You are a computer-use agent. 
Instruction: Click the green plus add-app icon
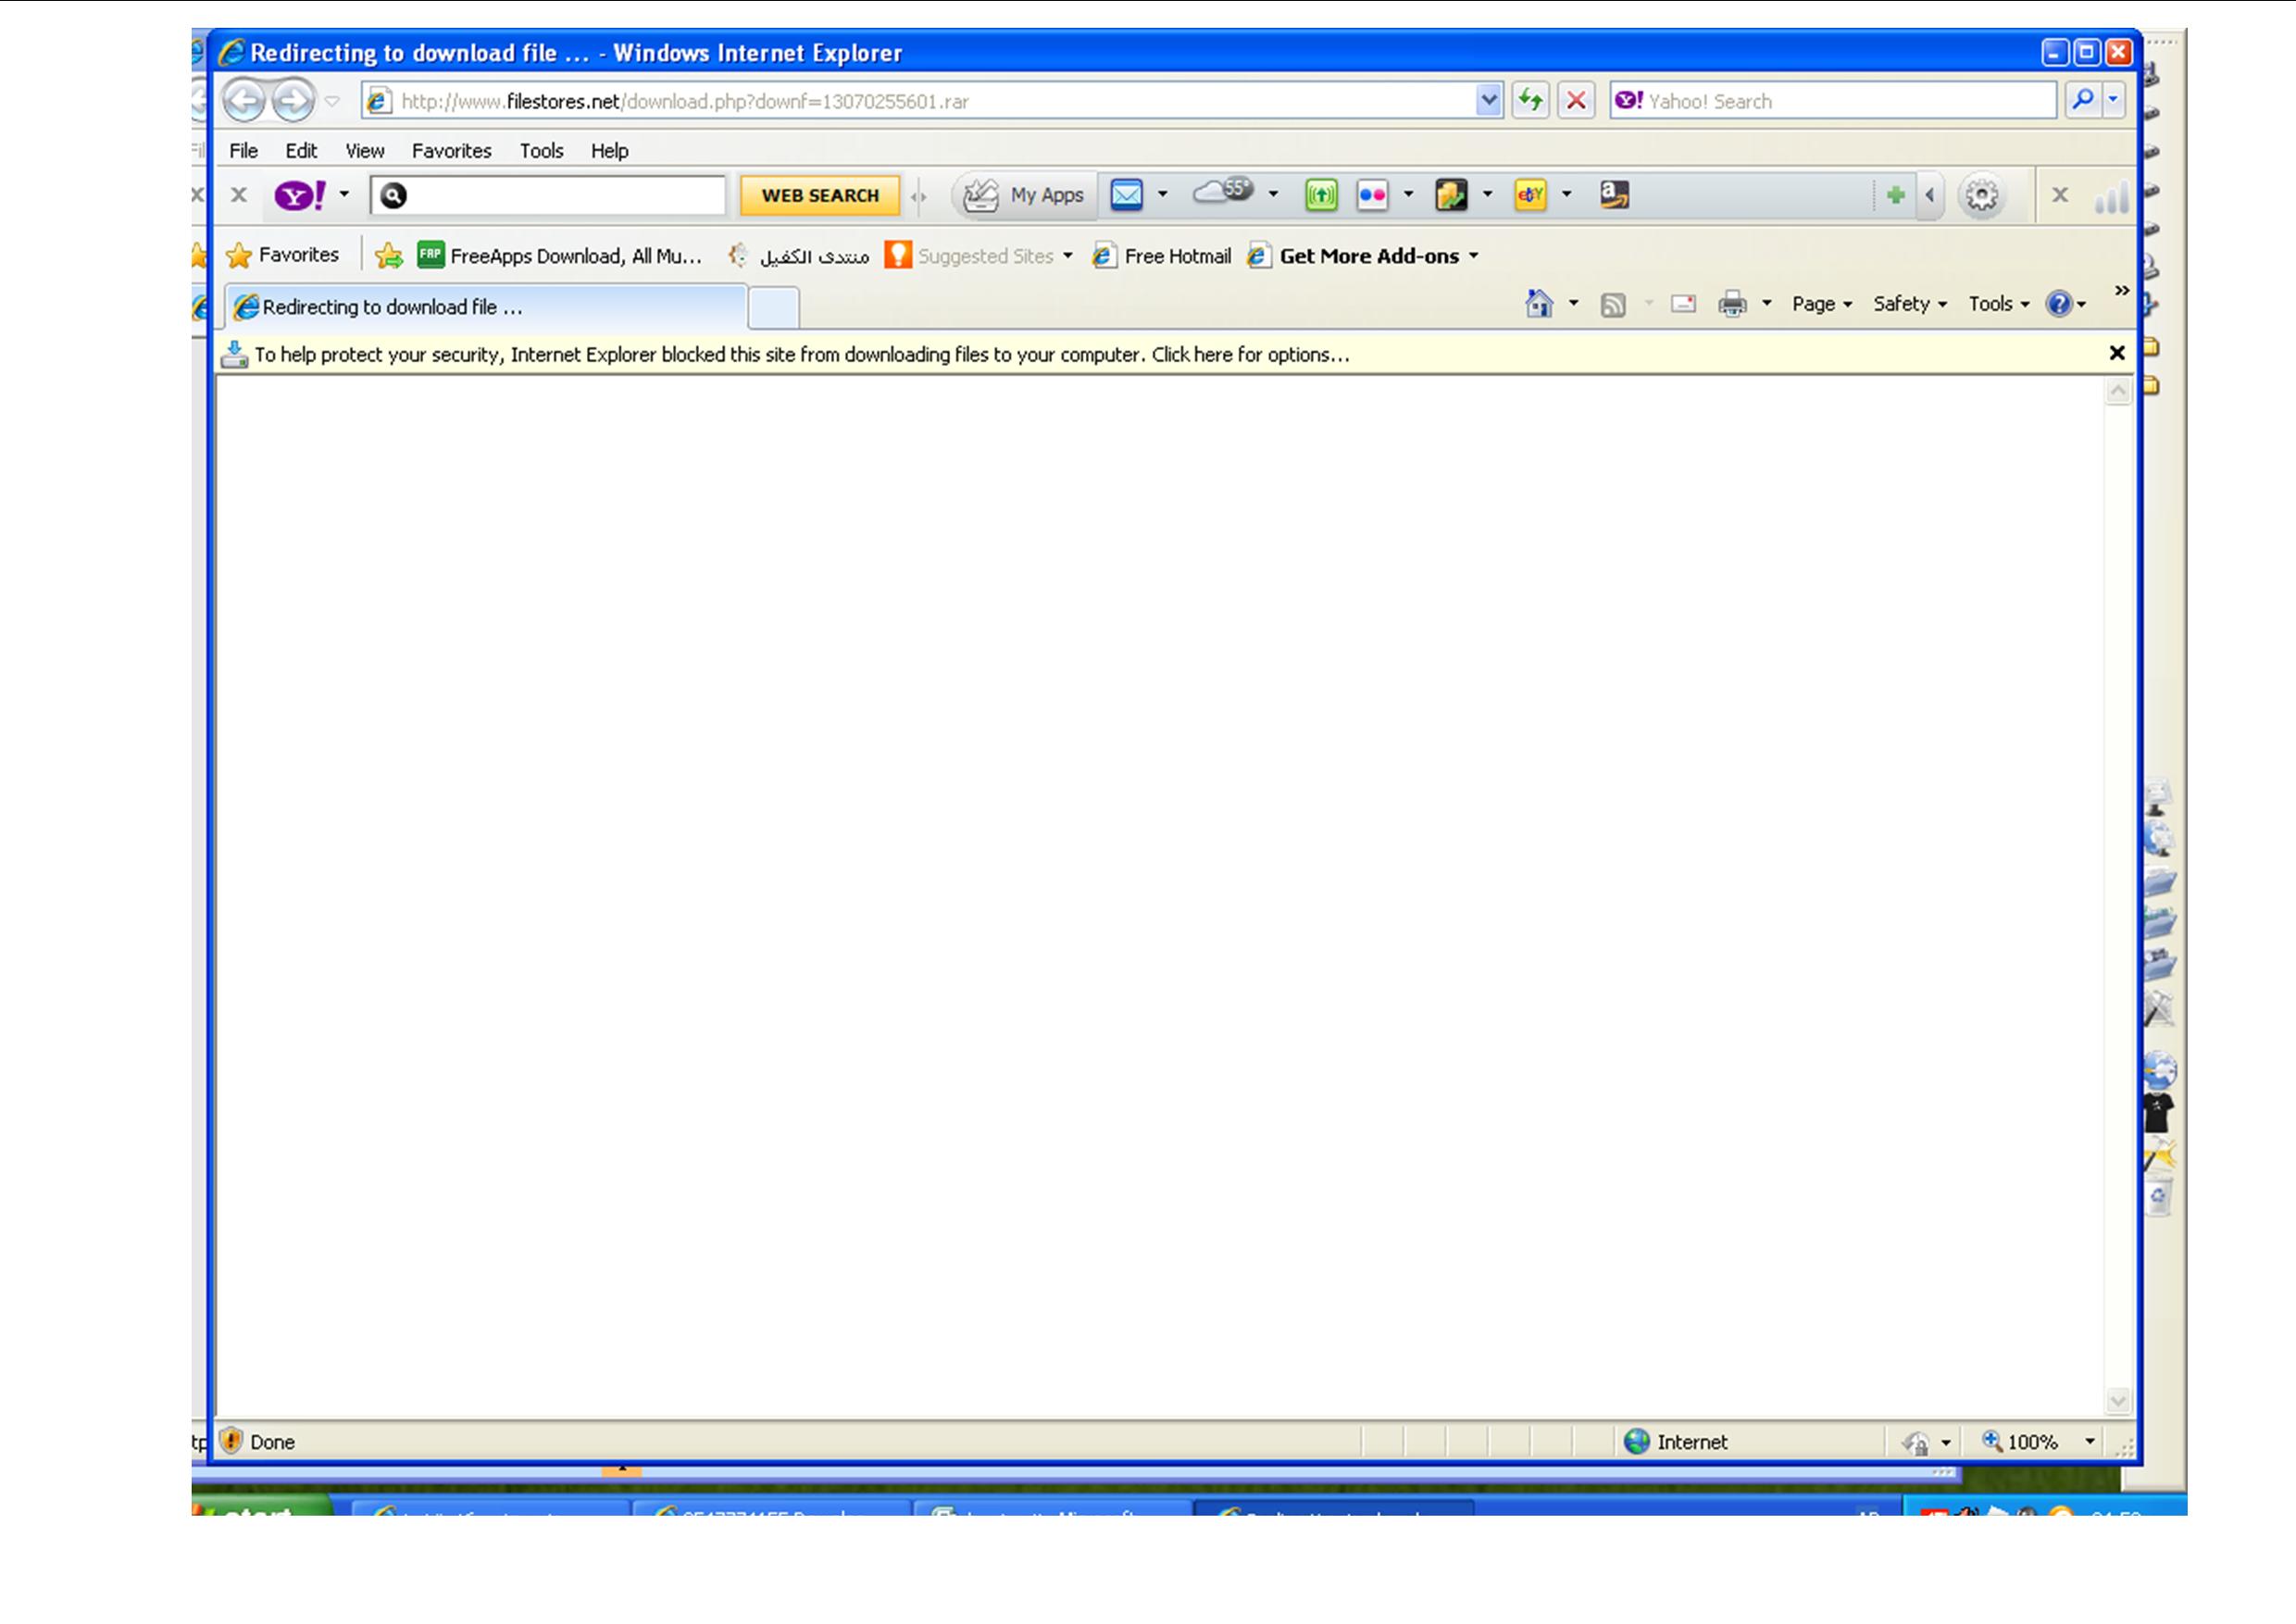point(1894,195)
